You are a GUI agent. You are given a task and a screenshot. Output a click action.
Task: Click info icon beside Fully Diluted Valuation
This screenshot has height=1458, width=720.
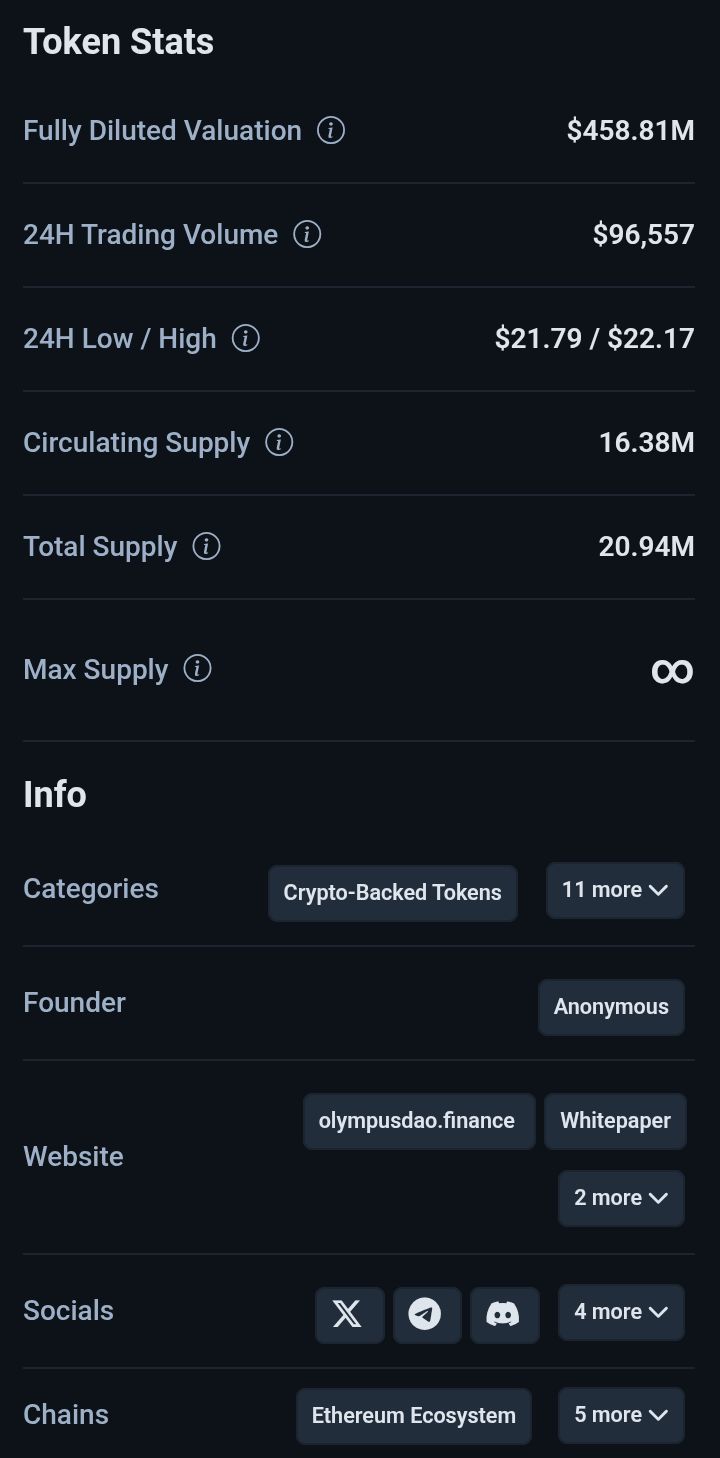click(331, 130)
